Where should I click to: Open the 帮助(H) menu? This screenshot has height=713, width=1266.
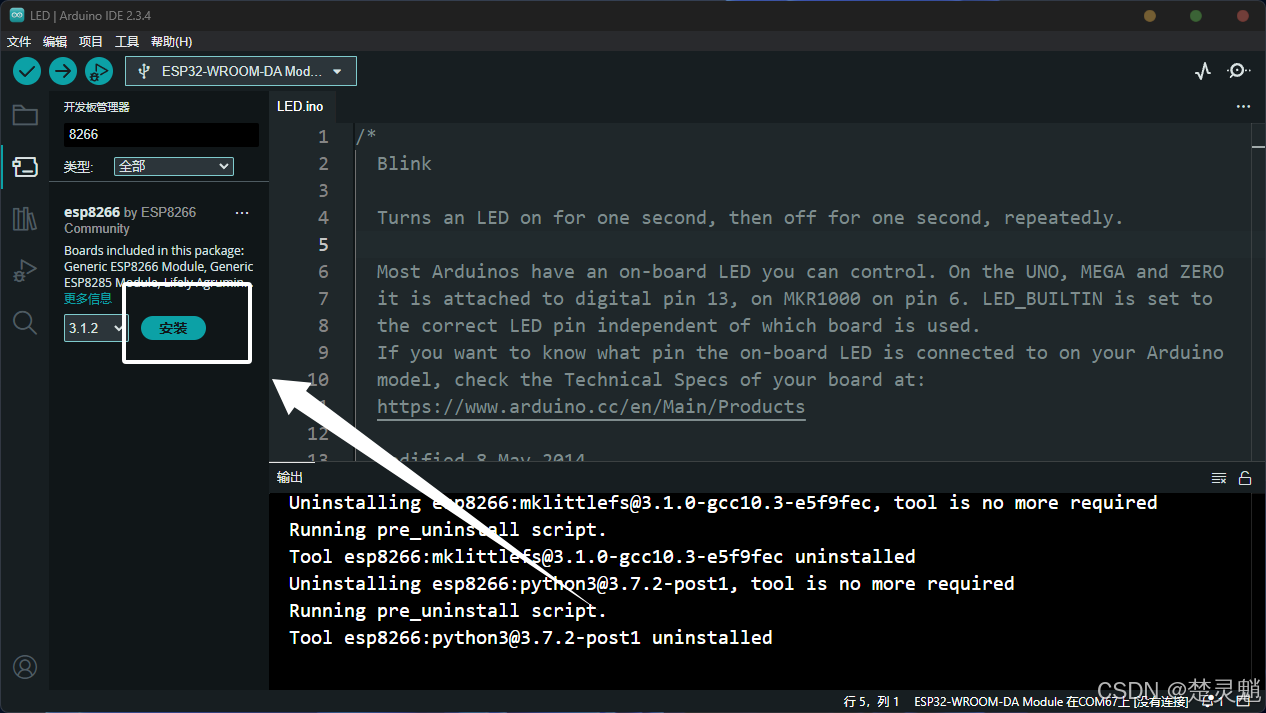point(171,42)
